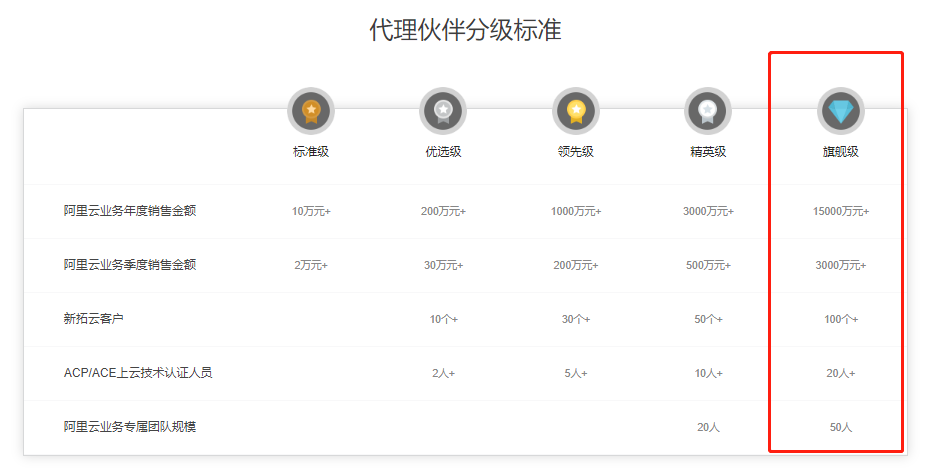Click the 2人+ certified staff cell

443,373
